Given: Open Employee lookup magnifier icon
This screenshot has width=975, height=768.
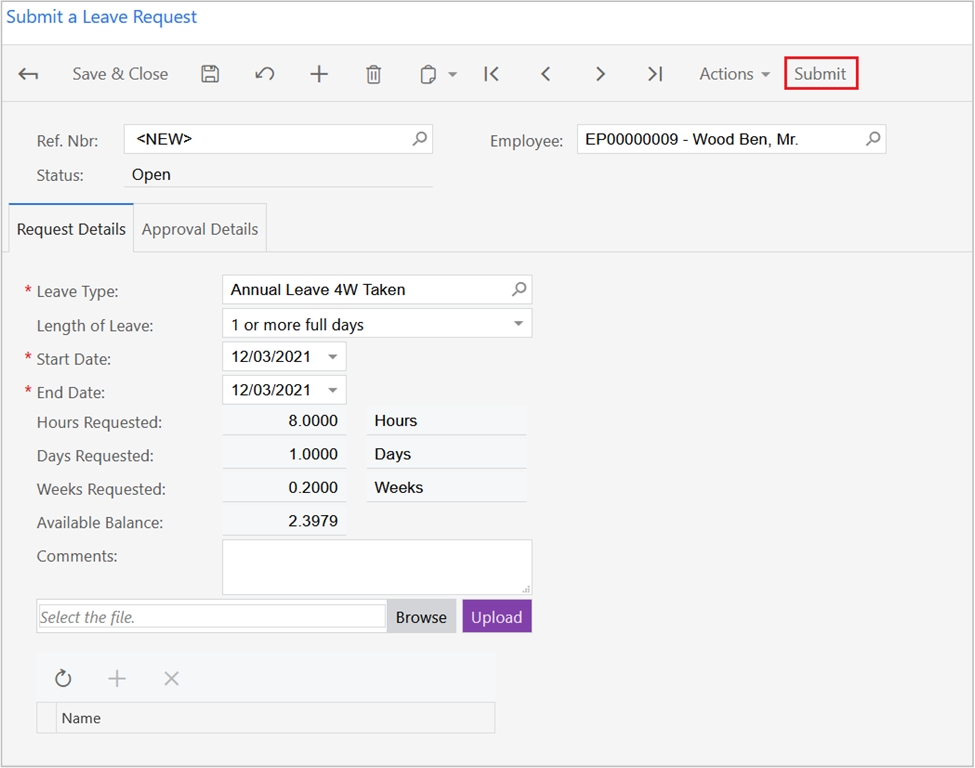Looking at the screenshot, I should [x=873, y=139].
